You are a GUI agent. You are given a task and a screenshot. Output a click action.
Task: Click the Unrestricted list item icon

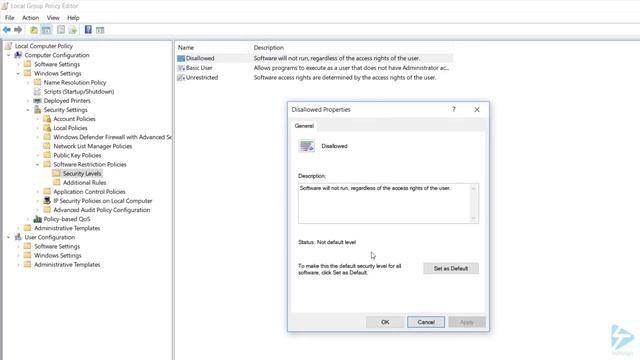coord(181,78)
